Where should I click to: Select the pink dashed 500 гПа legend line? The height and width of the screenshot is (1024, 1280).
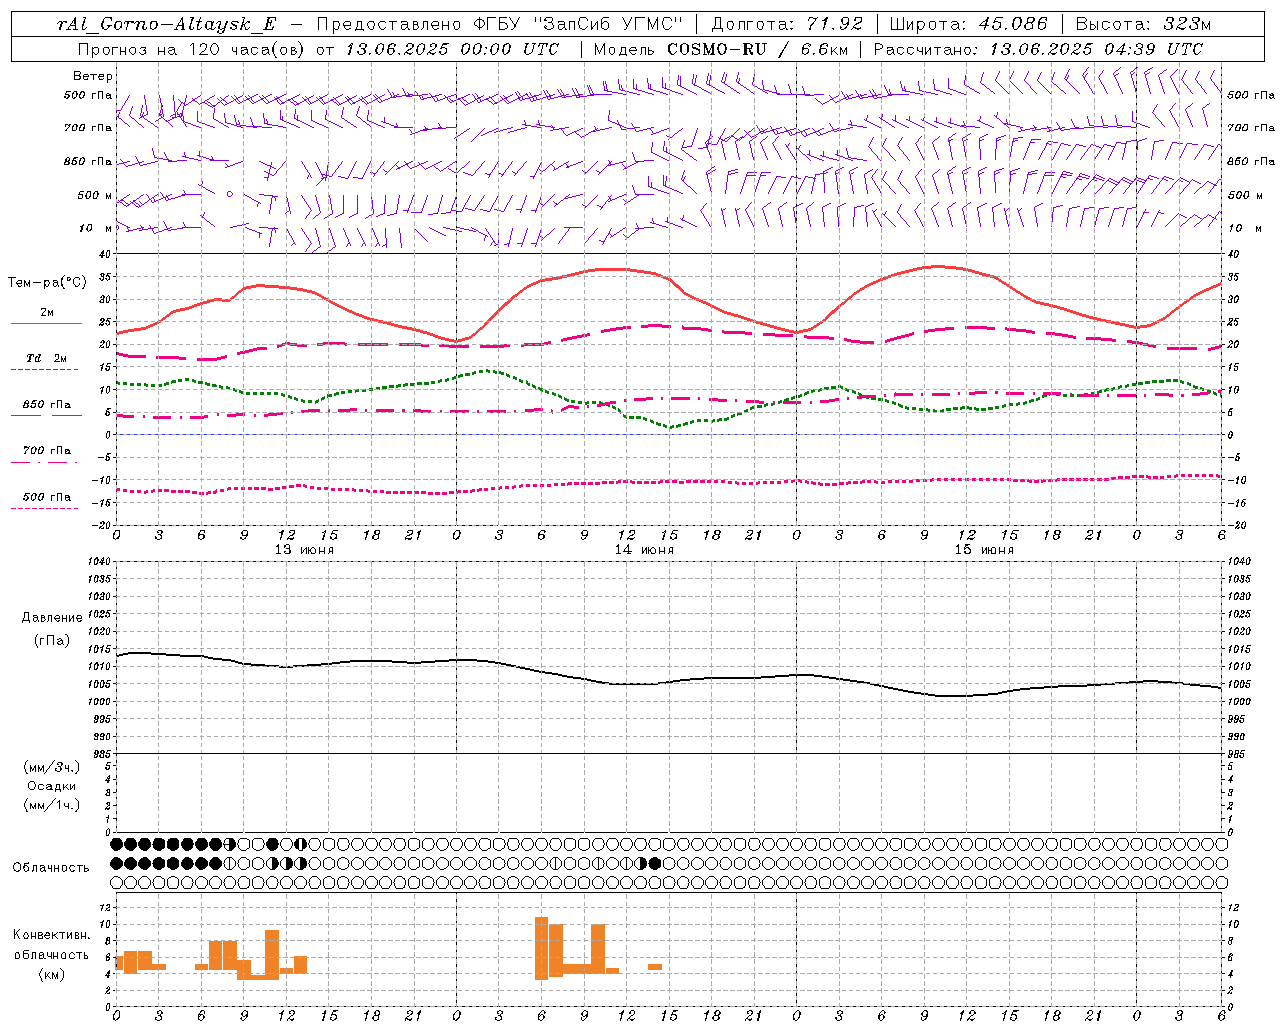45,509
